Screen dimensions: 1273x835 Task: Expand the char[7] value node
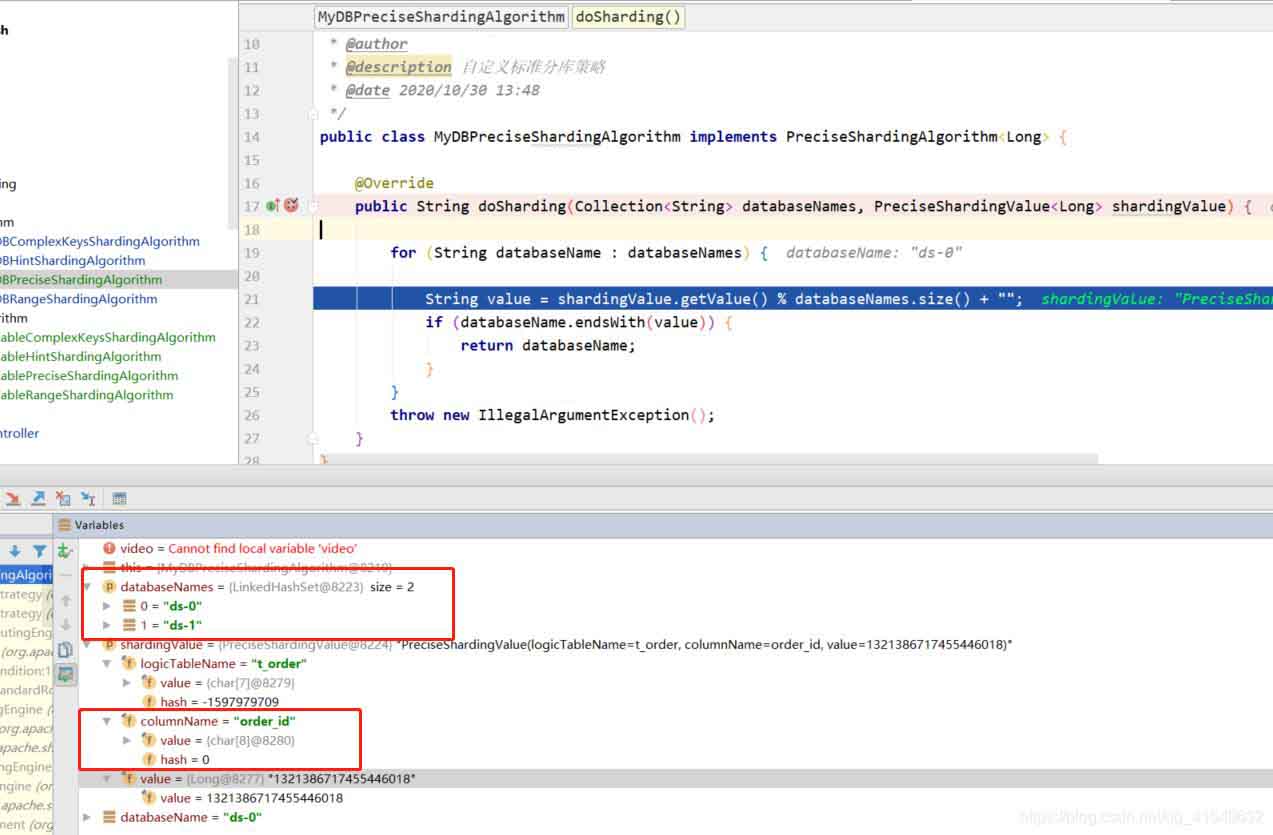[127, 683]
